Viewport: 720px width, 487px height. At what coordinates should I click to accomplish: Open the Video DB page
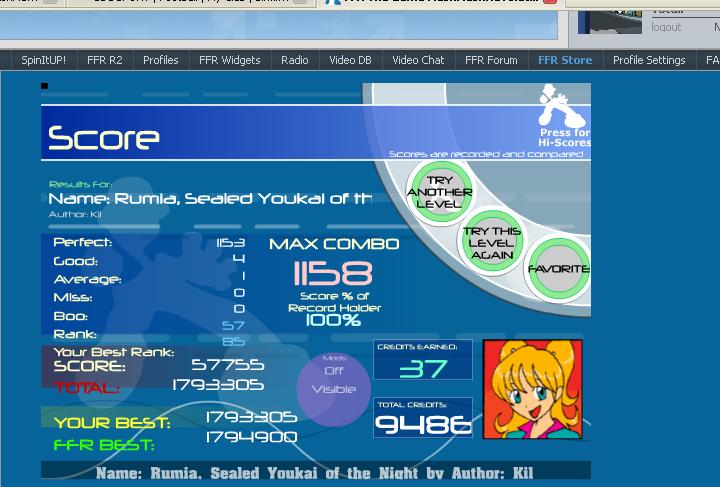[350, 60]
